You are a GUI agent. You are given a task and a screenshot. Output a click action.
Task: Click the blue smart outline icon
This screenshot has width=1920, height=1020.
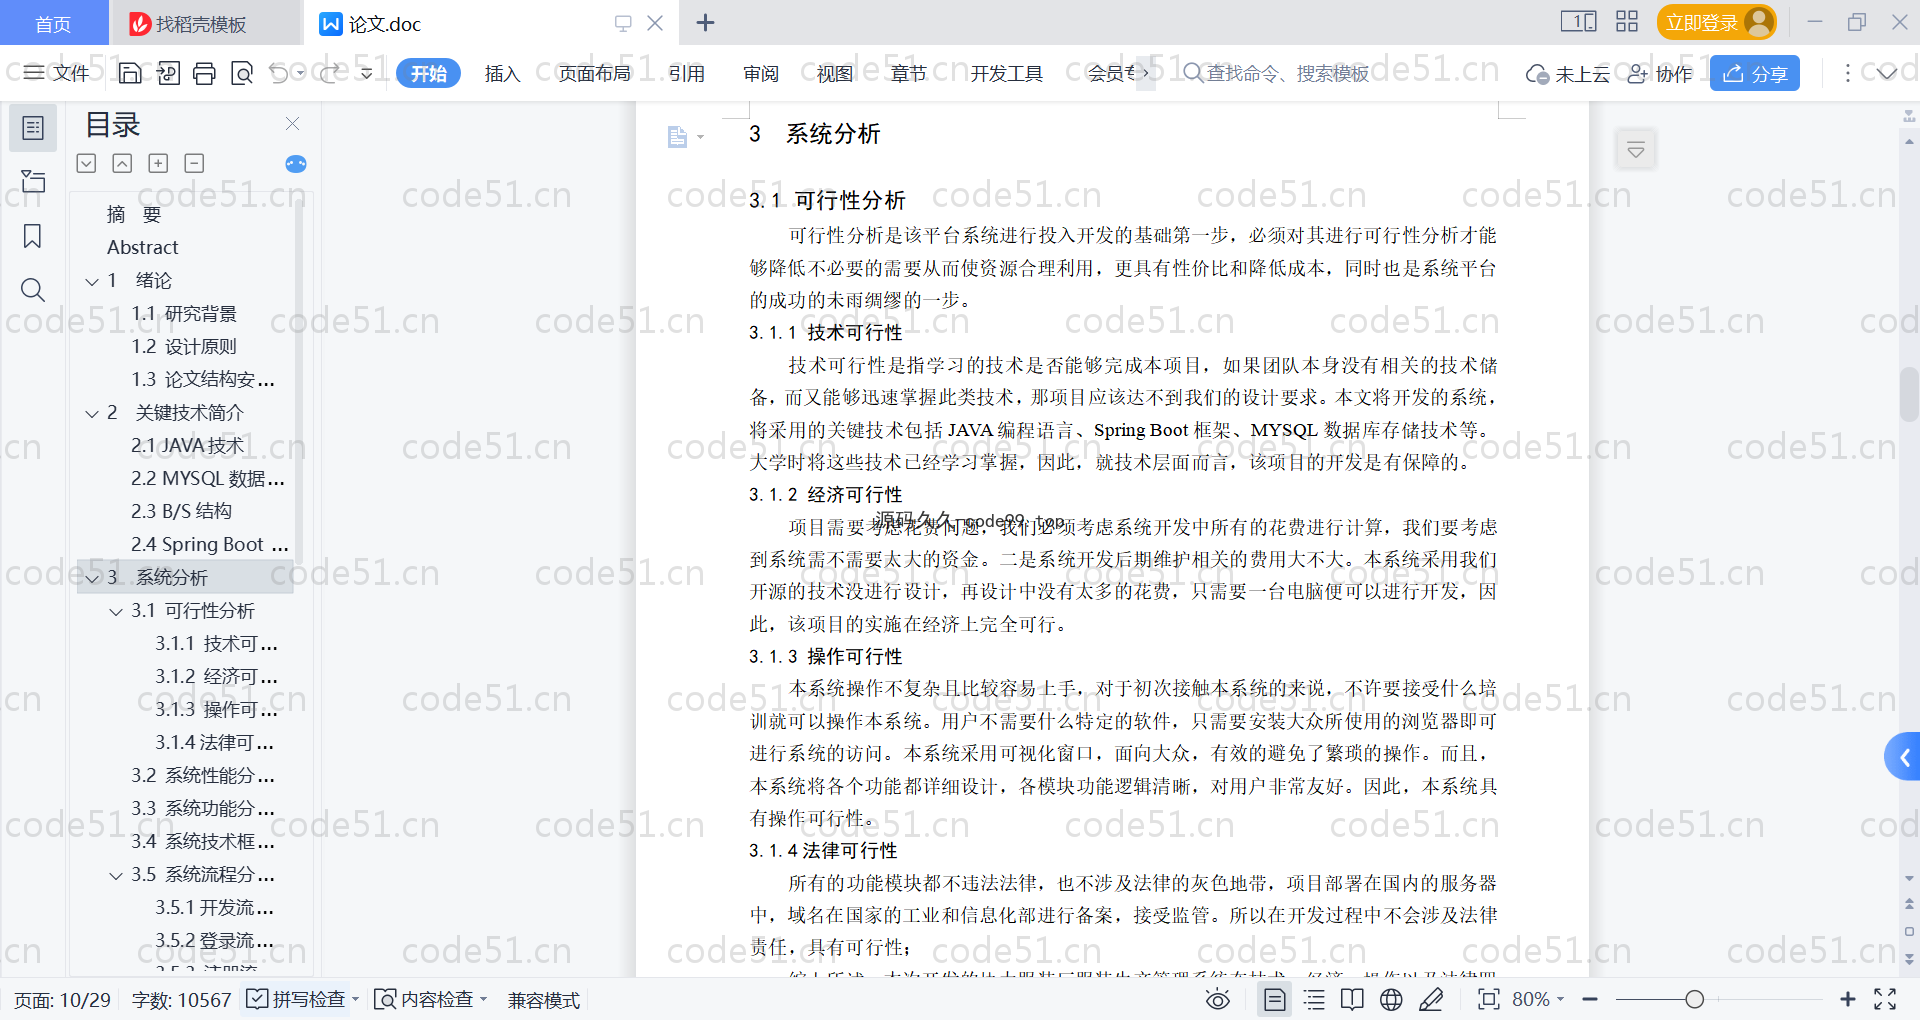(x=296, y=164)
